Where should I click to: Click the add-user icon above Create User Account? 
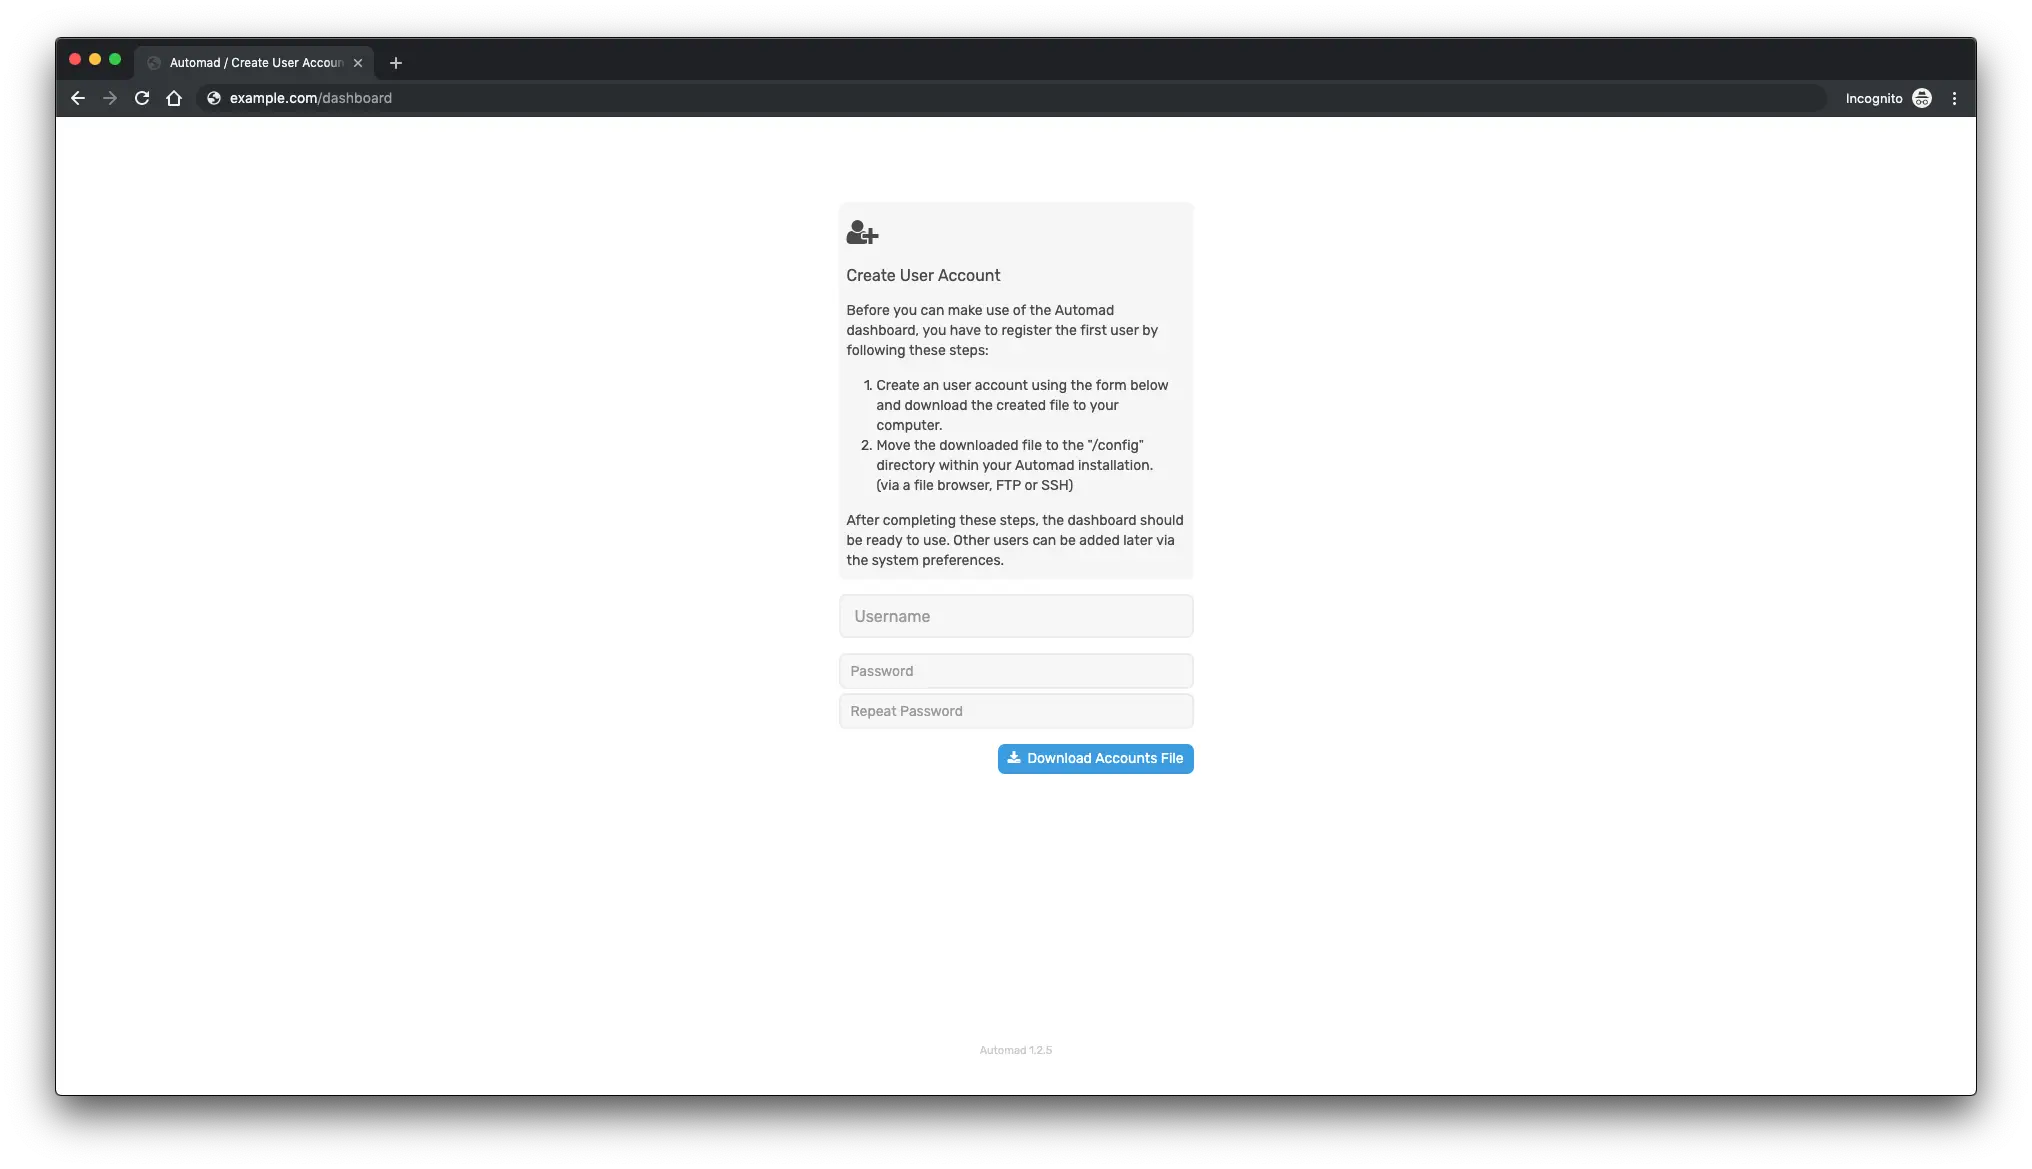862,233
